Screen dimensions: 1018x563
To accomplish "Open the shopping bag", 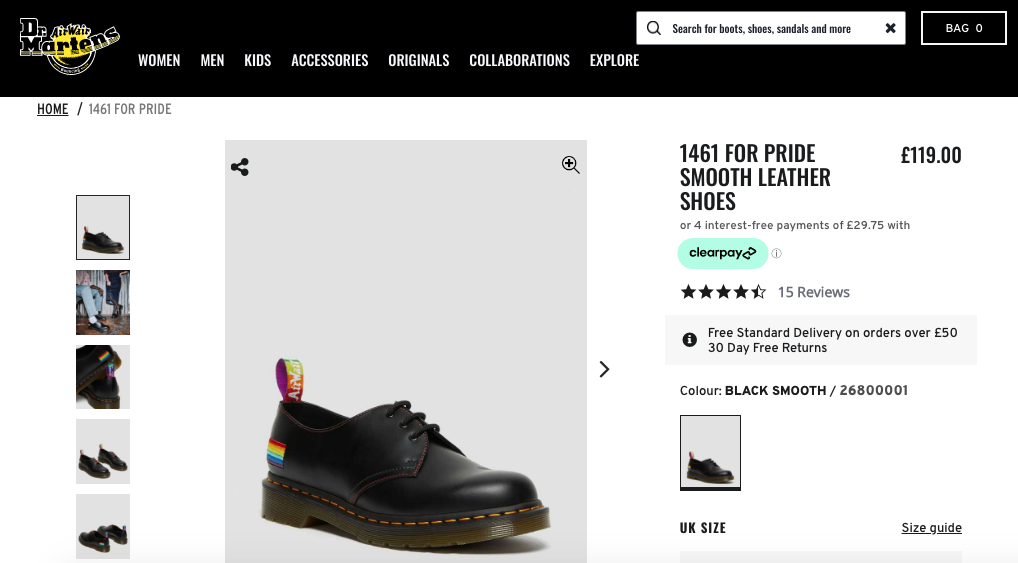I will point(963,28).
